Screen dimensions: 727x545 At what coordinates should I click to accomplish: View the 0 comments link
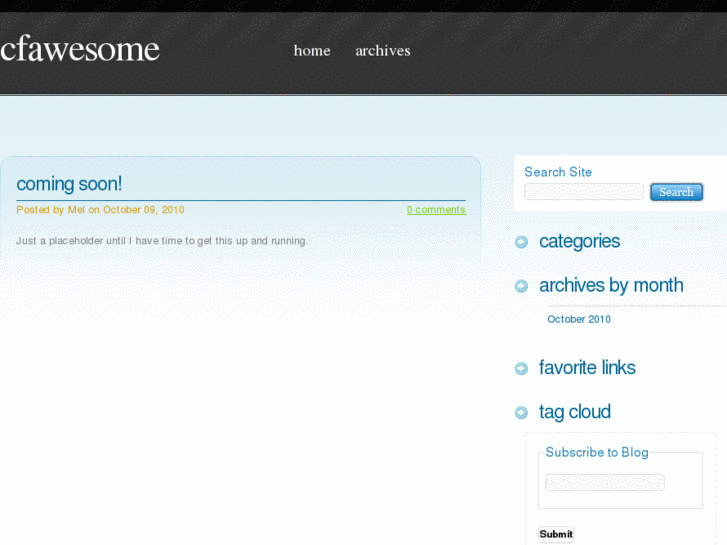[436, 210]
